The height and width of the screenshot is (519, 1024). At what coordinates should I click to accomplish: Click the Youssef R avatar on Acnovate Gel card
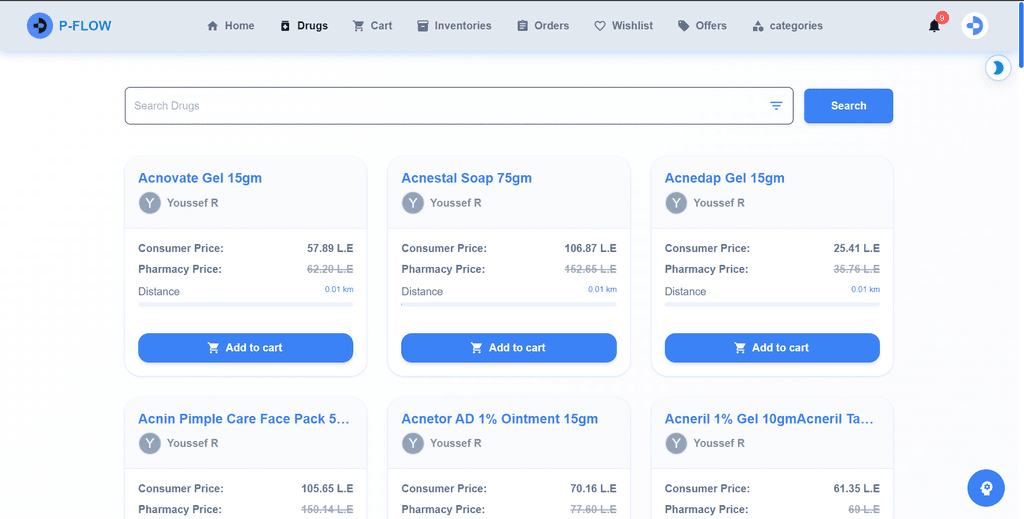click(150, 203)
